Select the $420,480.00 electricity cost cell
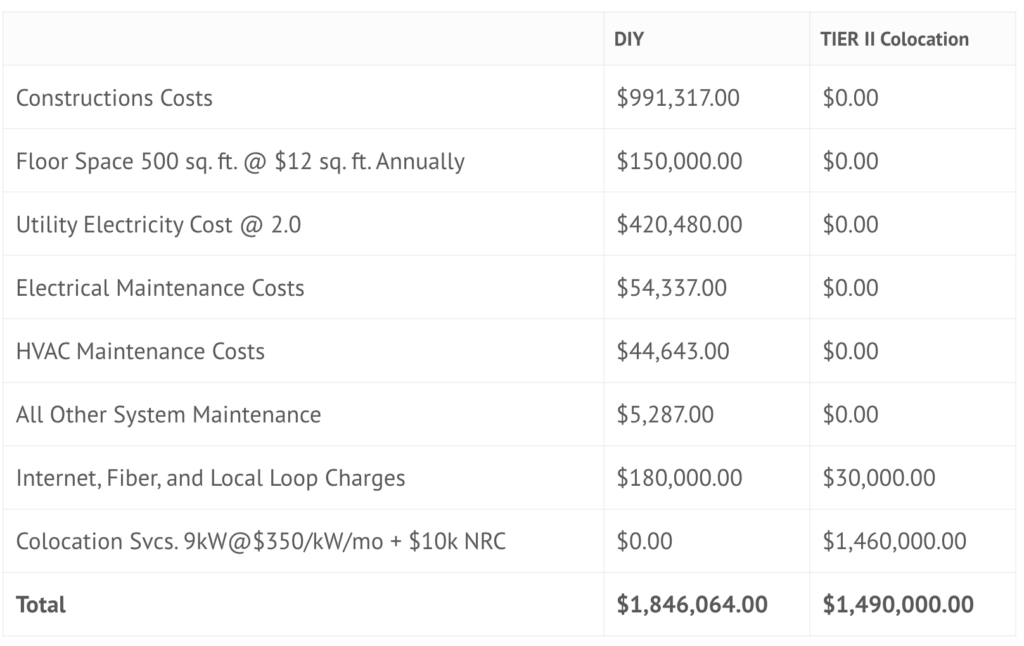Viewport: 1024px width, 646px height. (x=680, y=224)
